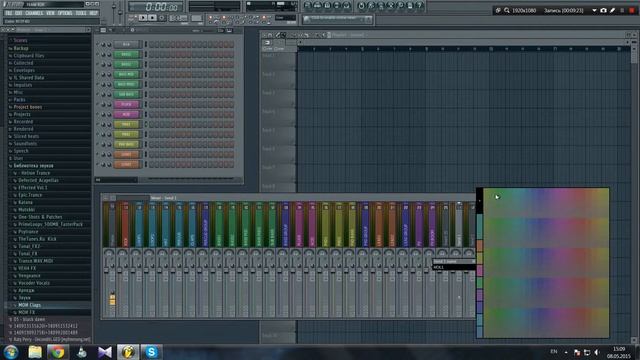Toggle channel select LED beside Kick
This screenshot has height=360, width=640.
[x=146, y=44]
